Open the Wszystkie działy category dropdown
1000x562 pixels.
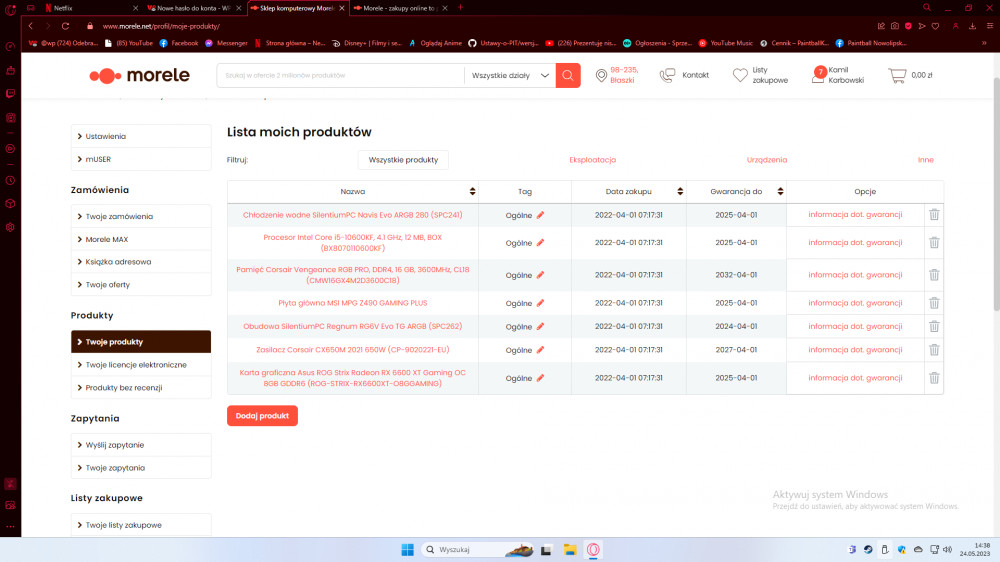click(x=510, y=75)
